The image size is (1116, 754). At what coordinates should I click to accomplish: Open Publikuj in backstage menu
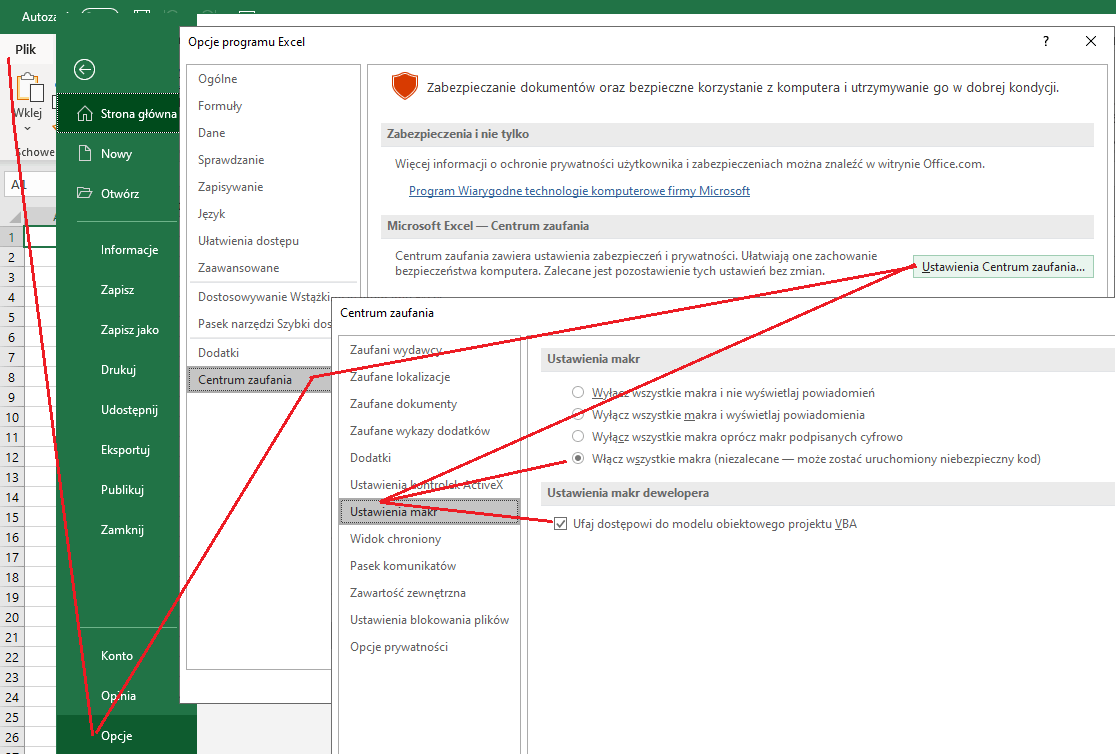[x=122, y=489]
